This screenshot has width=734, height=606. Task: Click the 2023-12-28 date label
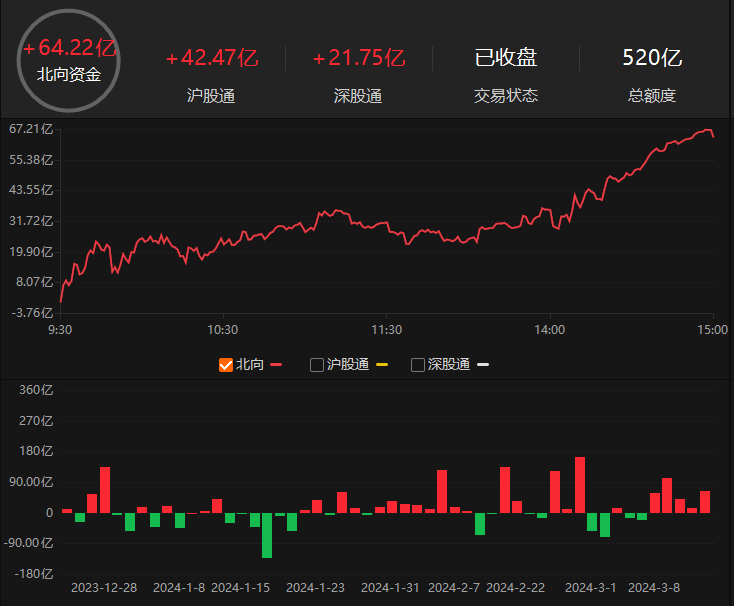click(x=104, y=588)
